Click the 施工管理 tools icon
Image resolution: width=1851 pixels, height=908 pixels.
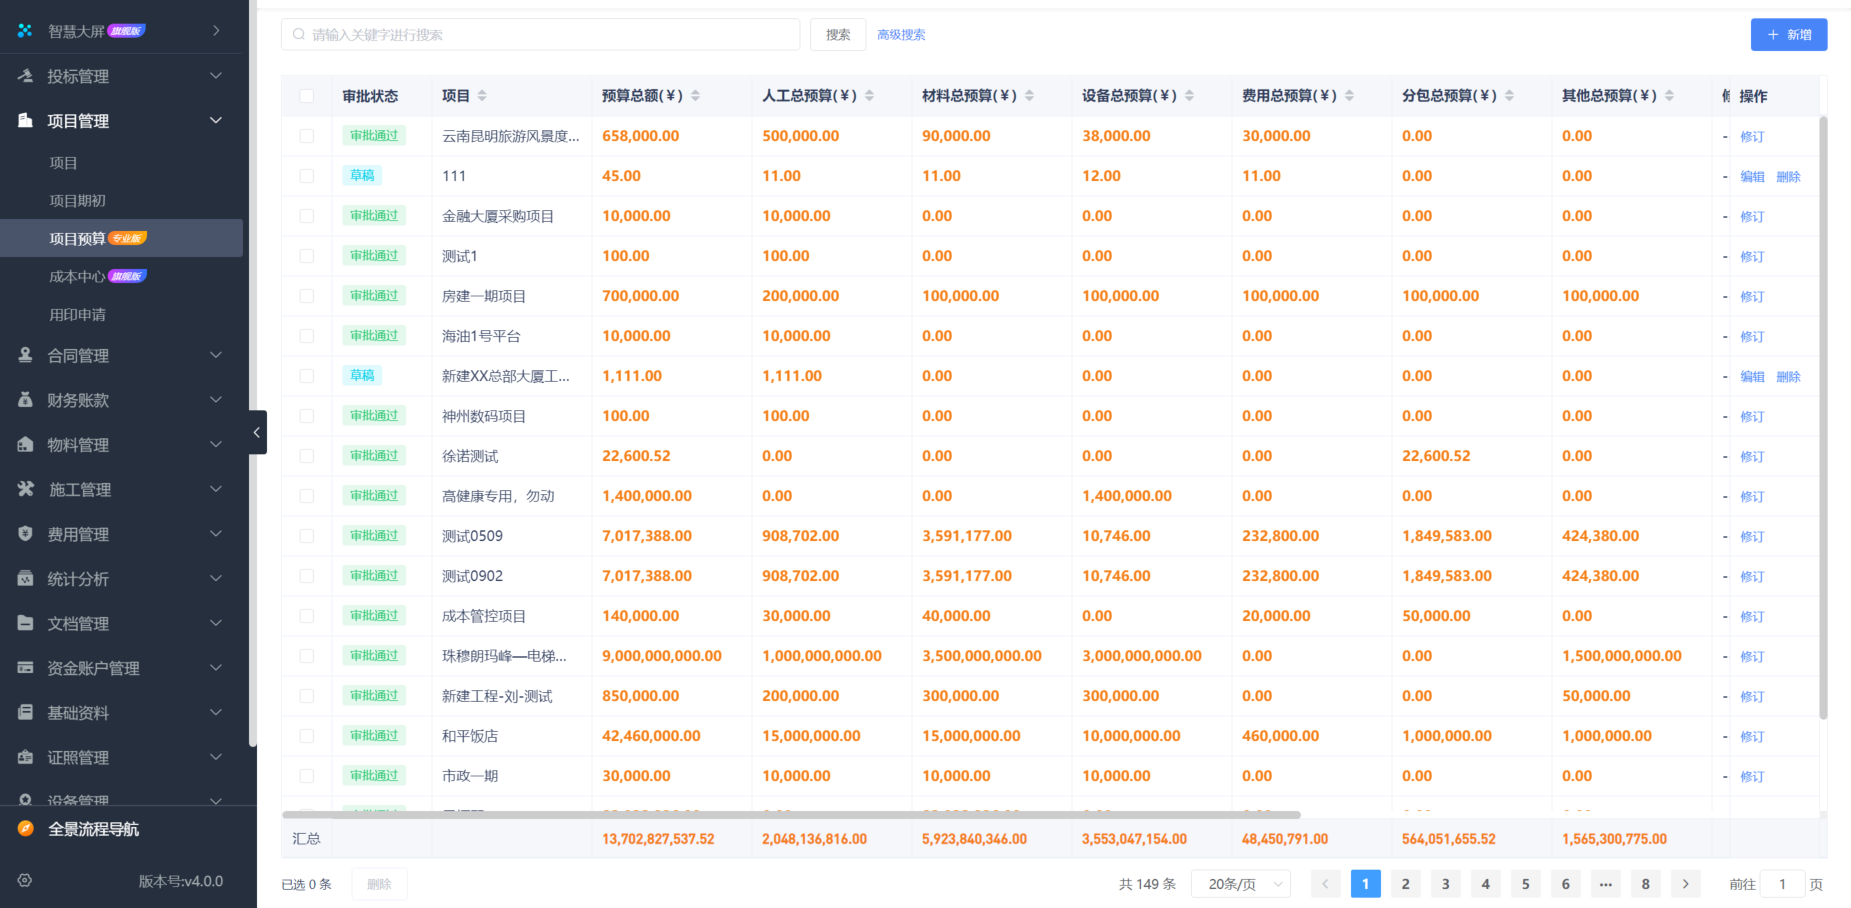pyautogui.click(x=25, y=489)
